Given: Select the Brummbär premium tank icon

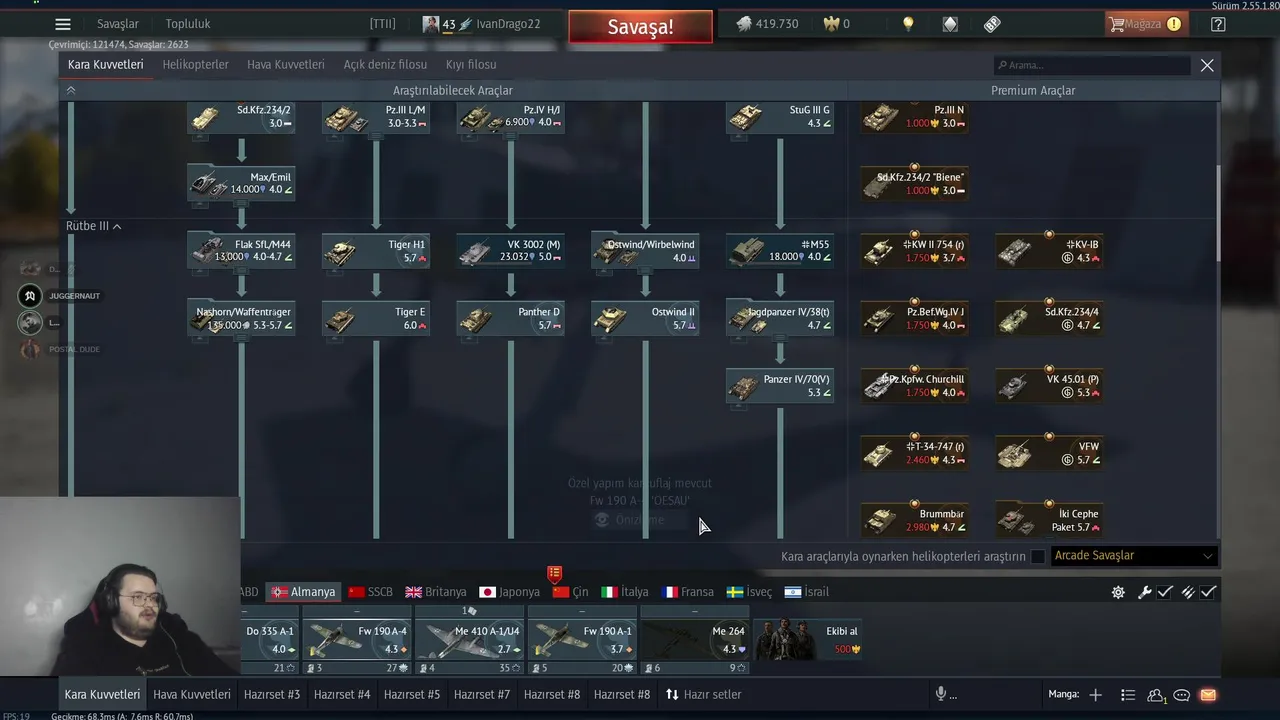Looking at the screenshot, I should (881, 520).
